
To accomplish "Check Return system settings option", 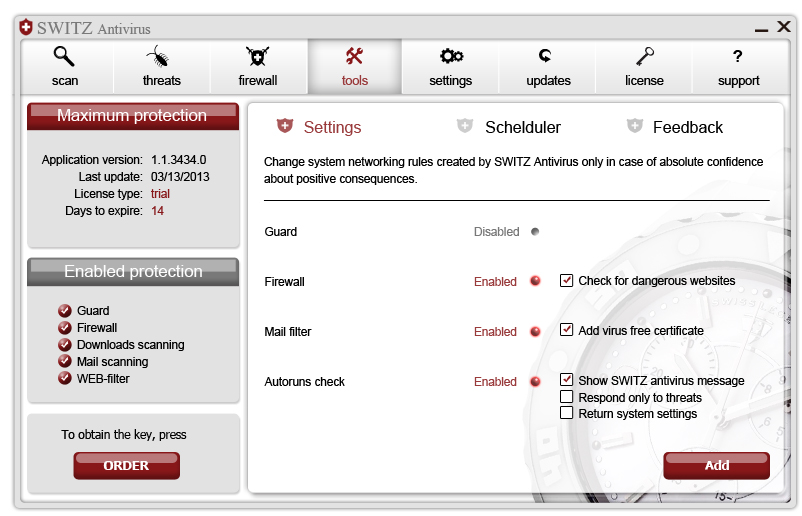I will [567, 413].
